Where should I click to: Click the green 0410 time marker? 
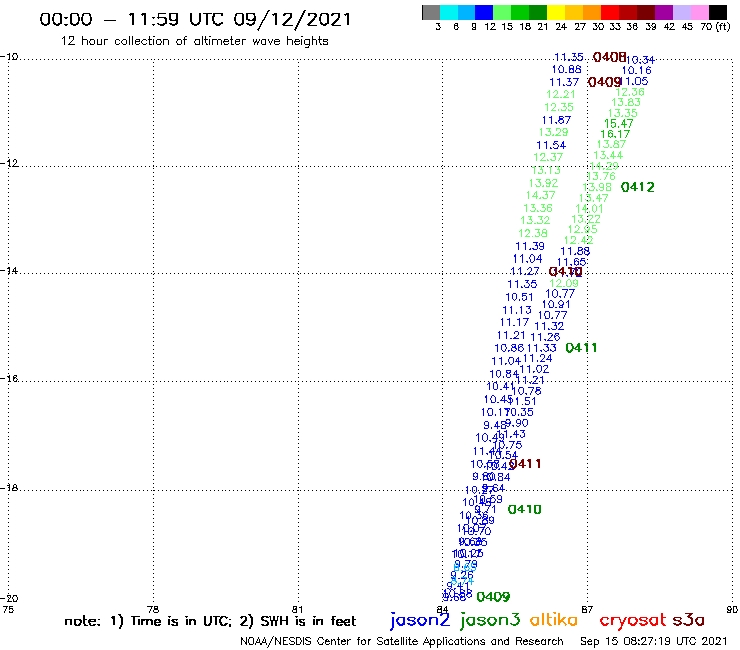click(524, 509)
